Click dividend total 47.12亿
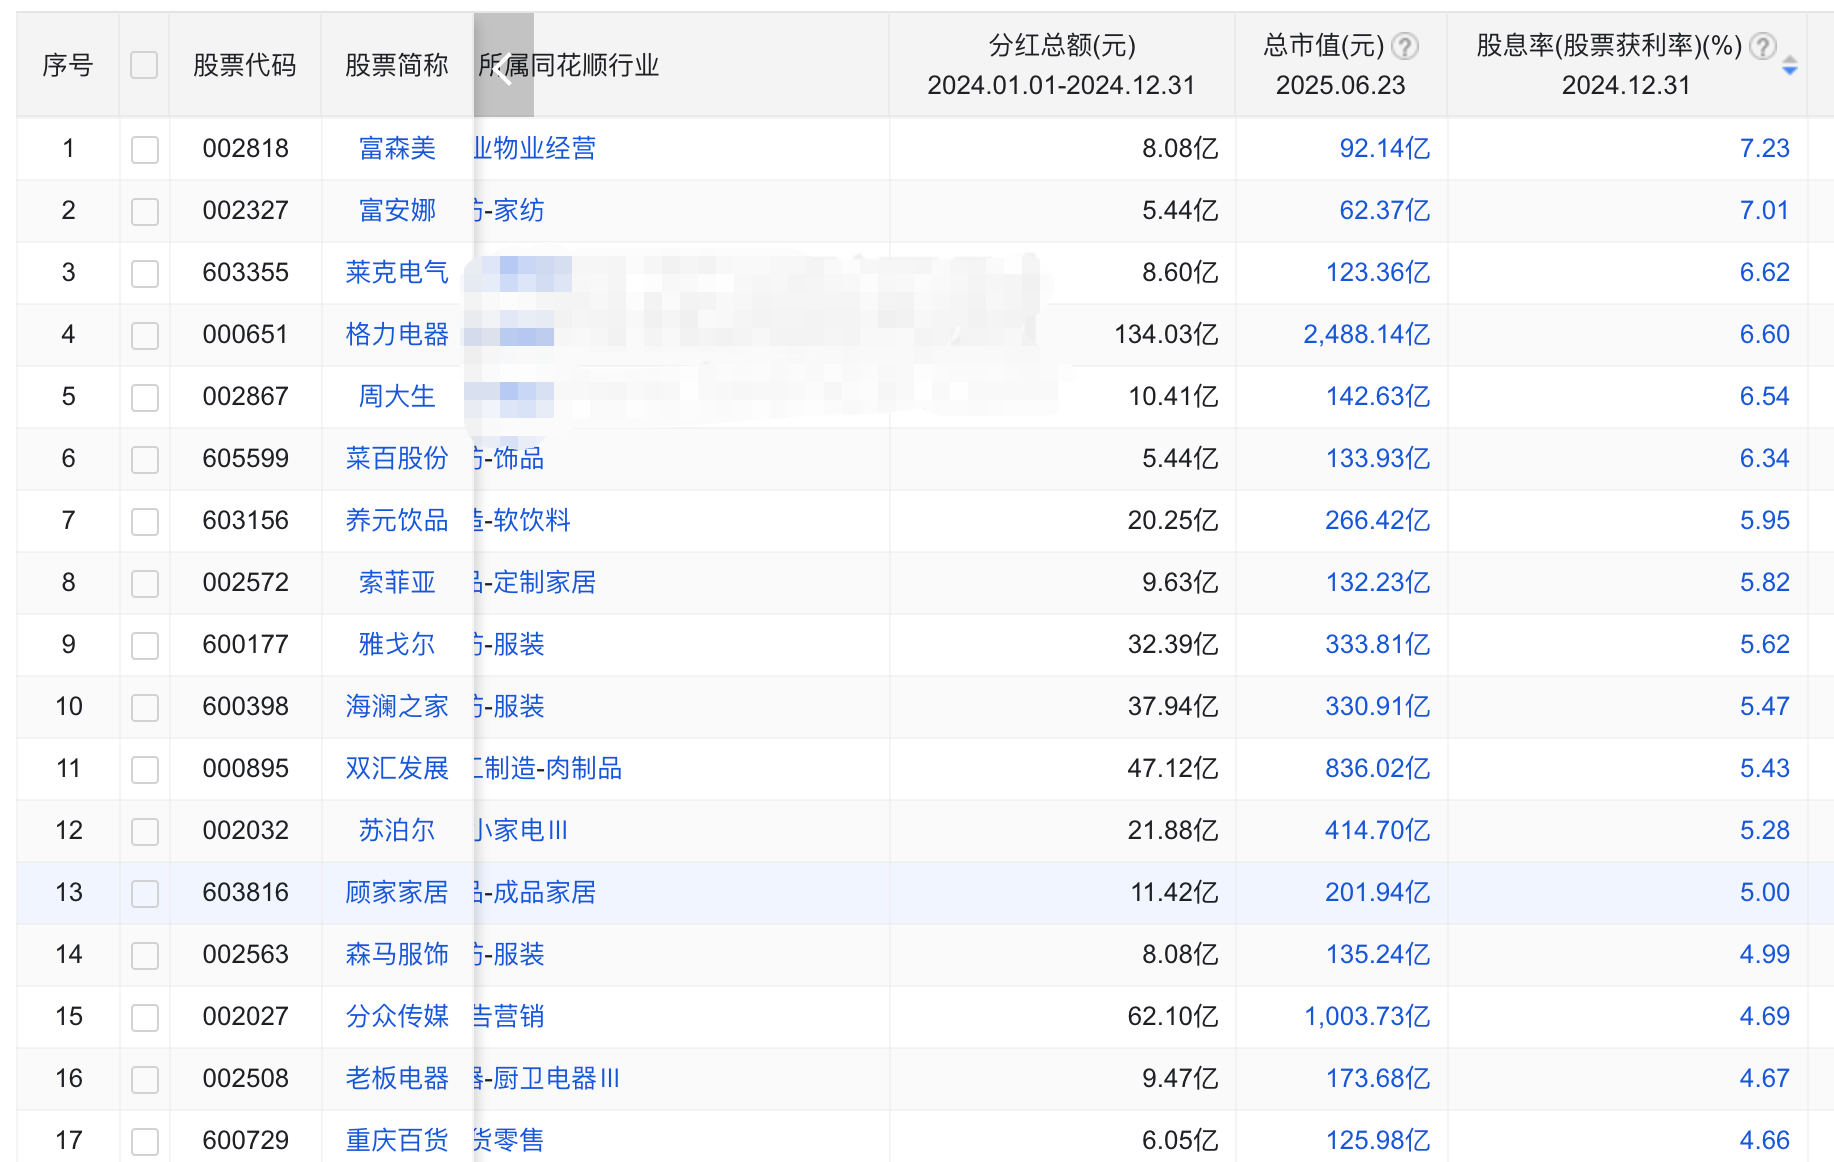Image resolution: width=1834 pixels, height=1162 pixels. [1173, 768]
